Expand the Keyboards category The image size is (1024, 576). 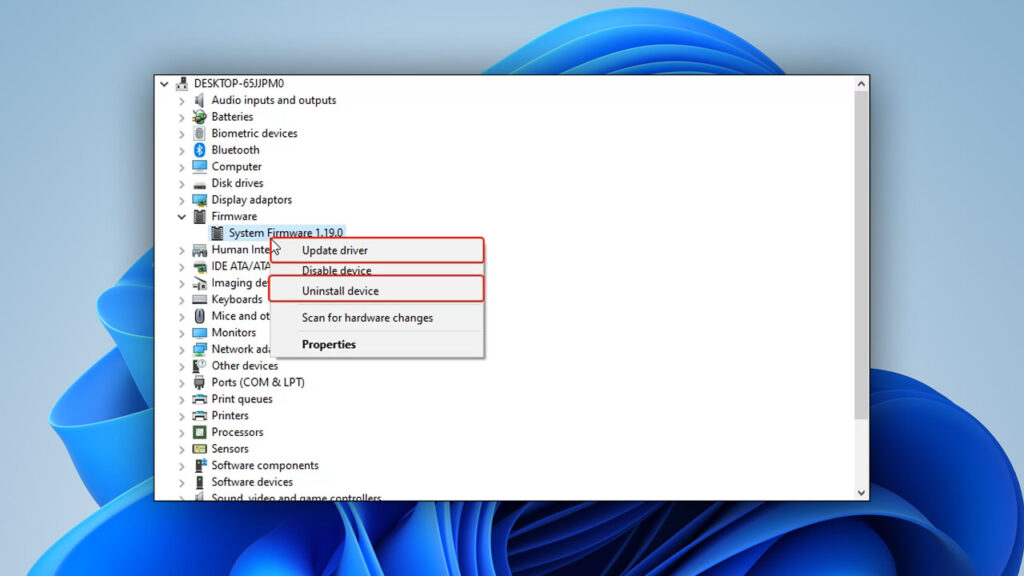pos(181,299)
